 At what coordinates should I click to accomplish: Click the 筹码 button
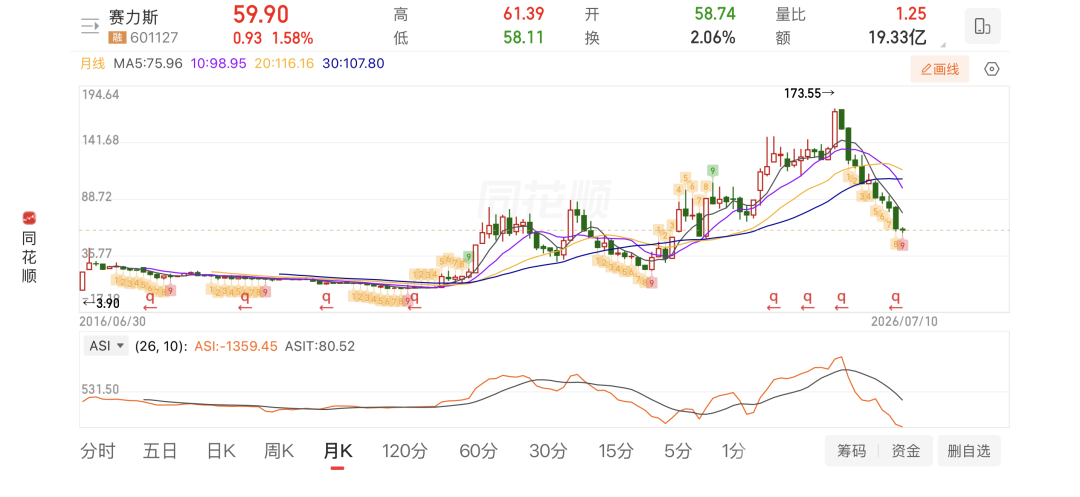point(851,451)
